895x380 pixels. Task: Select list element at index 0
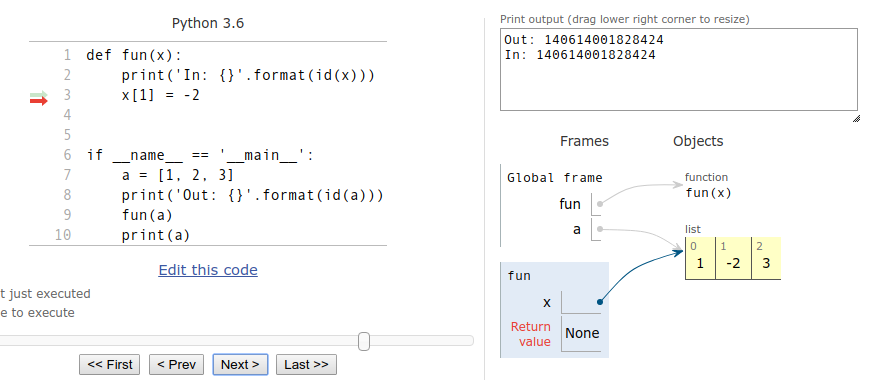tap(700, 258)
